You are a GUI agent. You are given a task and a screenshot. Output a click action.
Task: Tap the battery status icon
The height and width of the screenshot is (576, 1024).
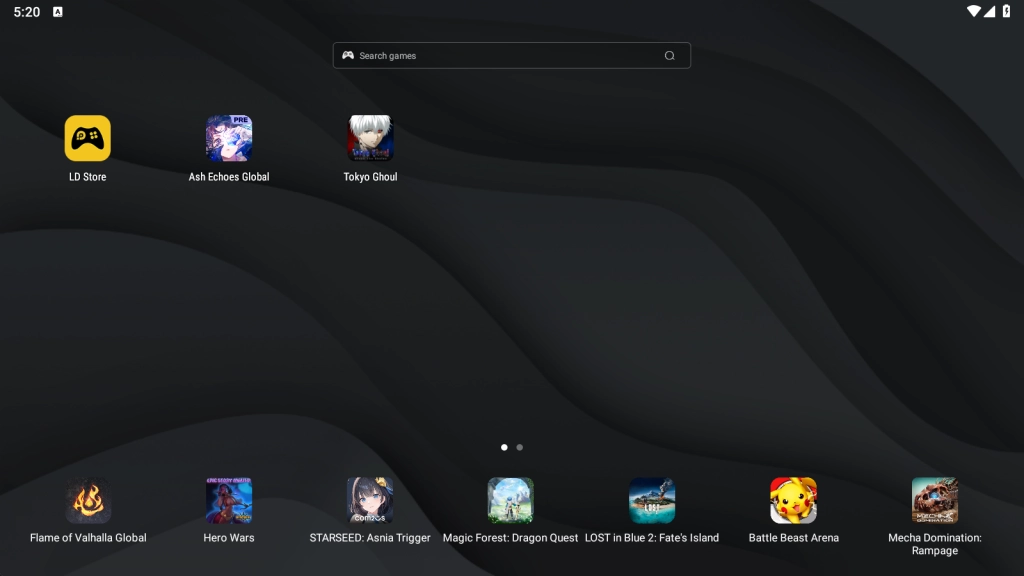pos(1006,11)
